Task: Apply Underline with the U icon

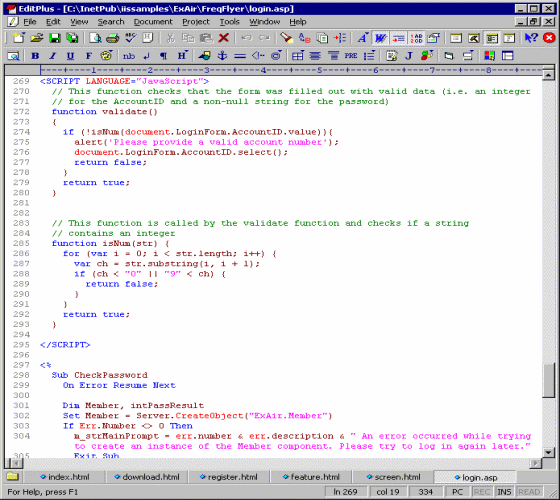Action: [x=70, y=56]
